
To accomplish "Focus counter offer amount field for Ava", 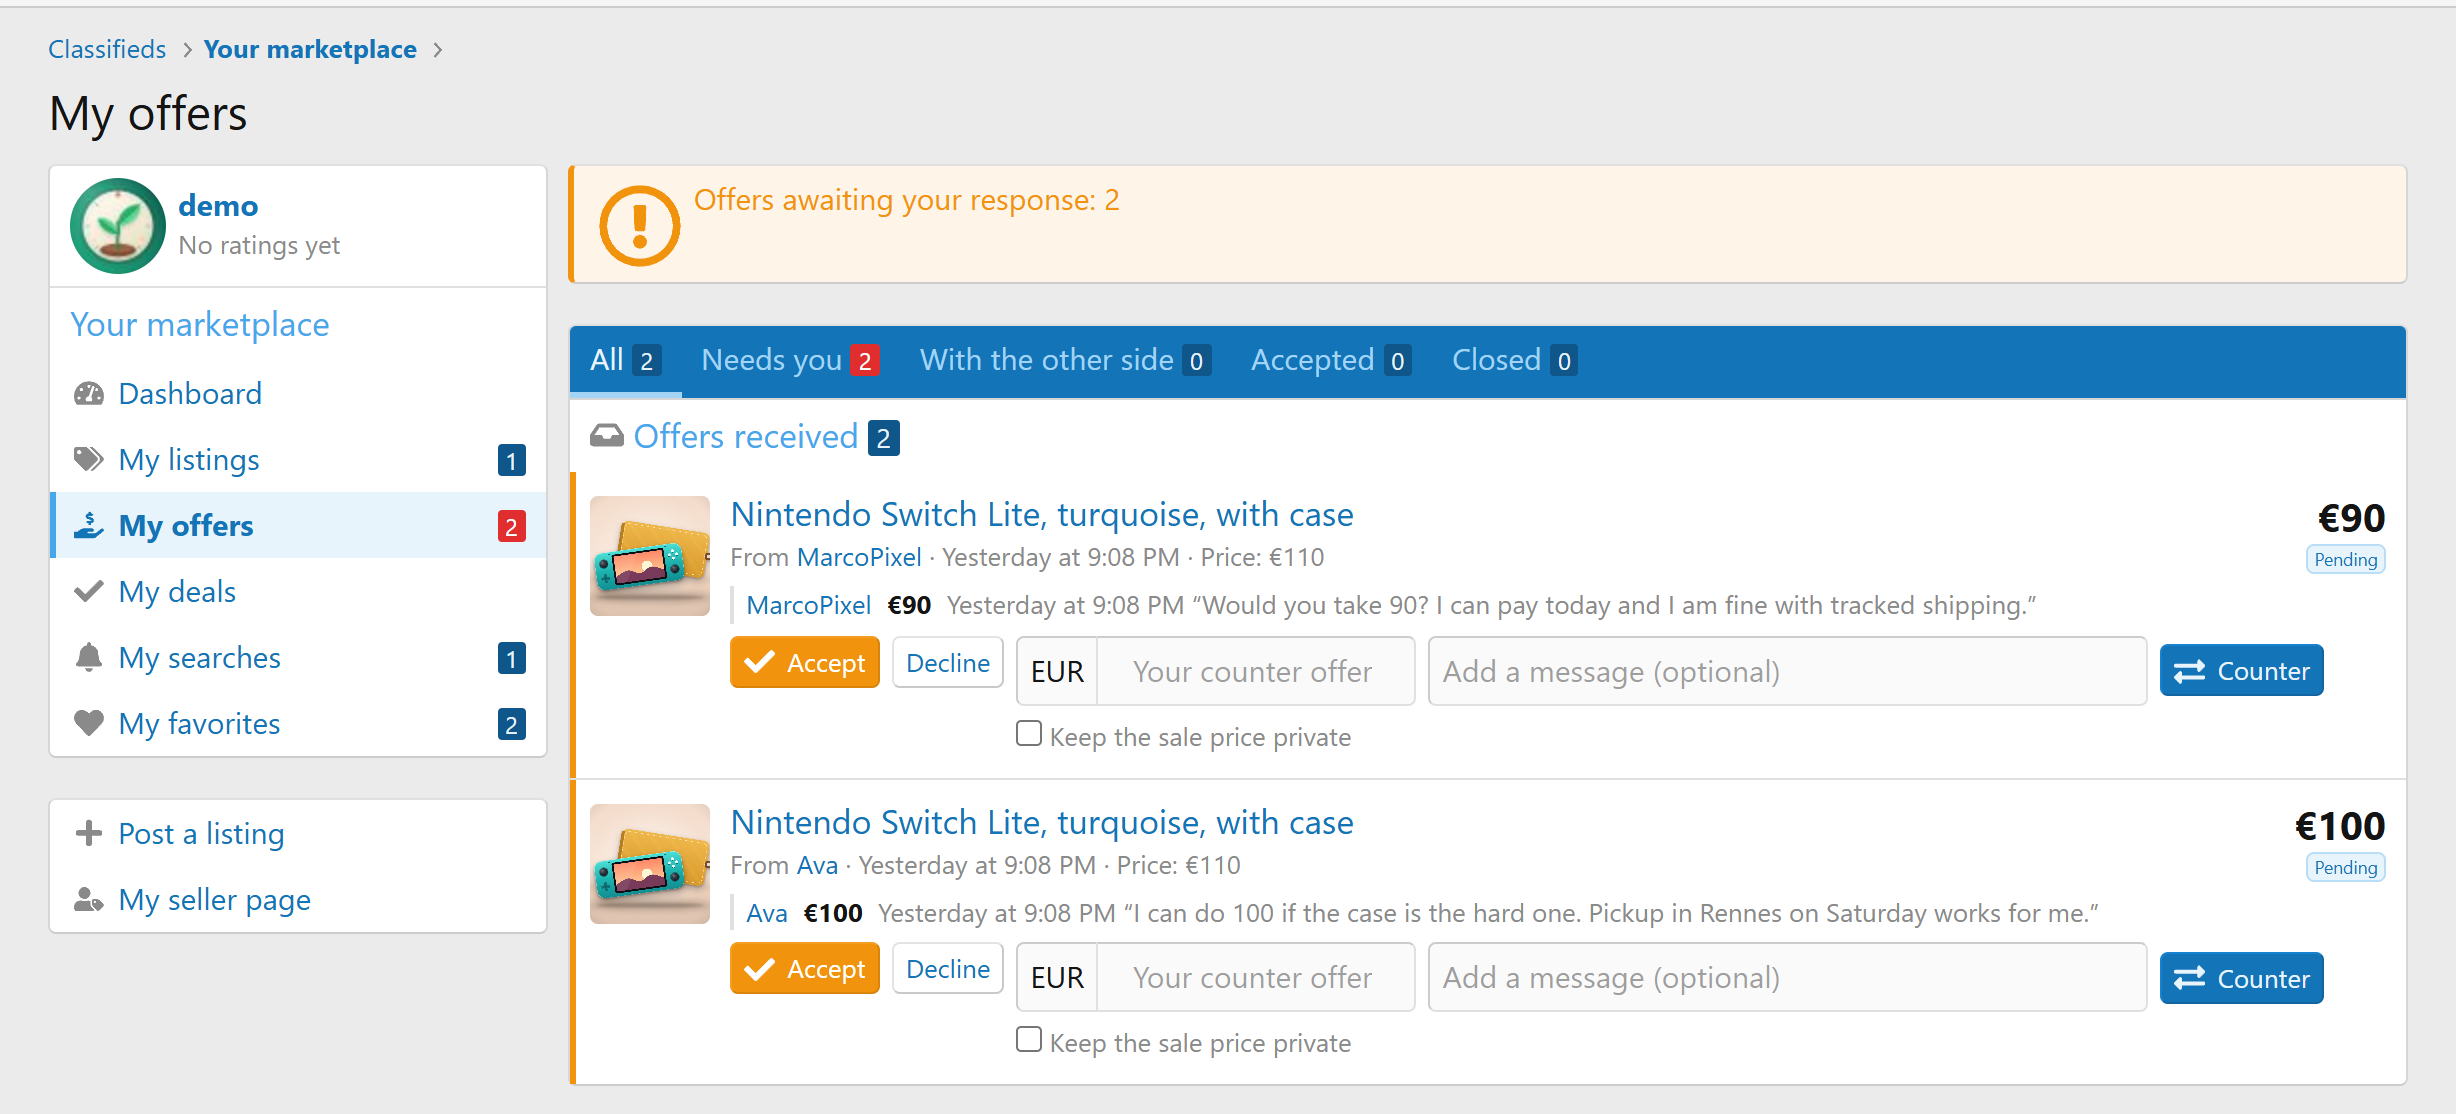I will click(1256, 978).
